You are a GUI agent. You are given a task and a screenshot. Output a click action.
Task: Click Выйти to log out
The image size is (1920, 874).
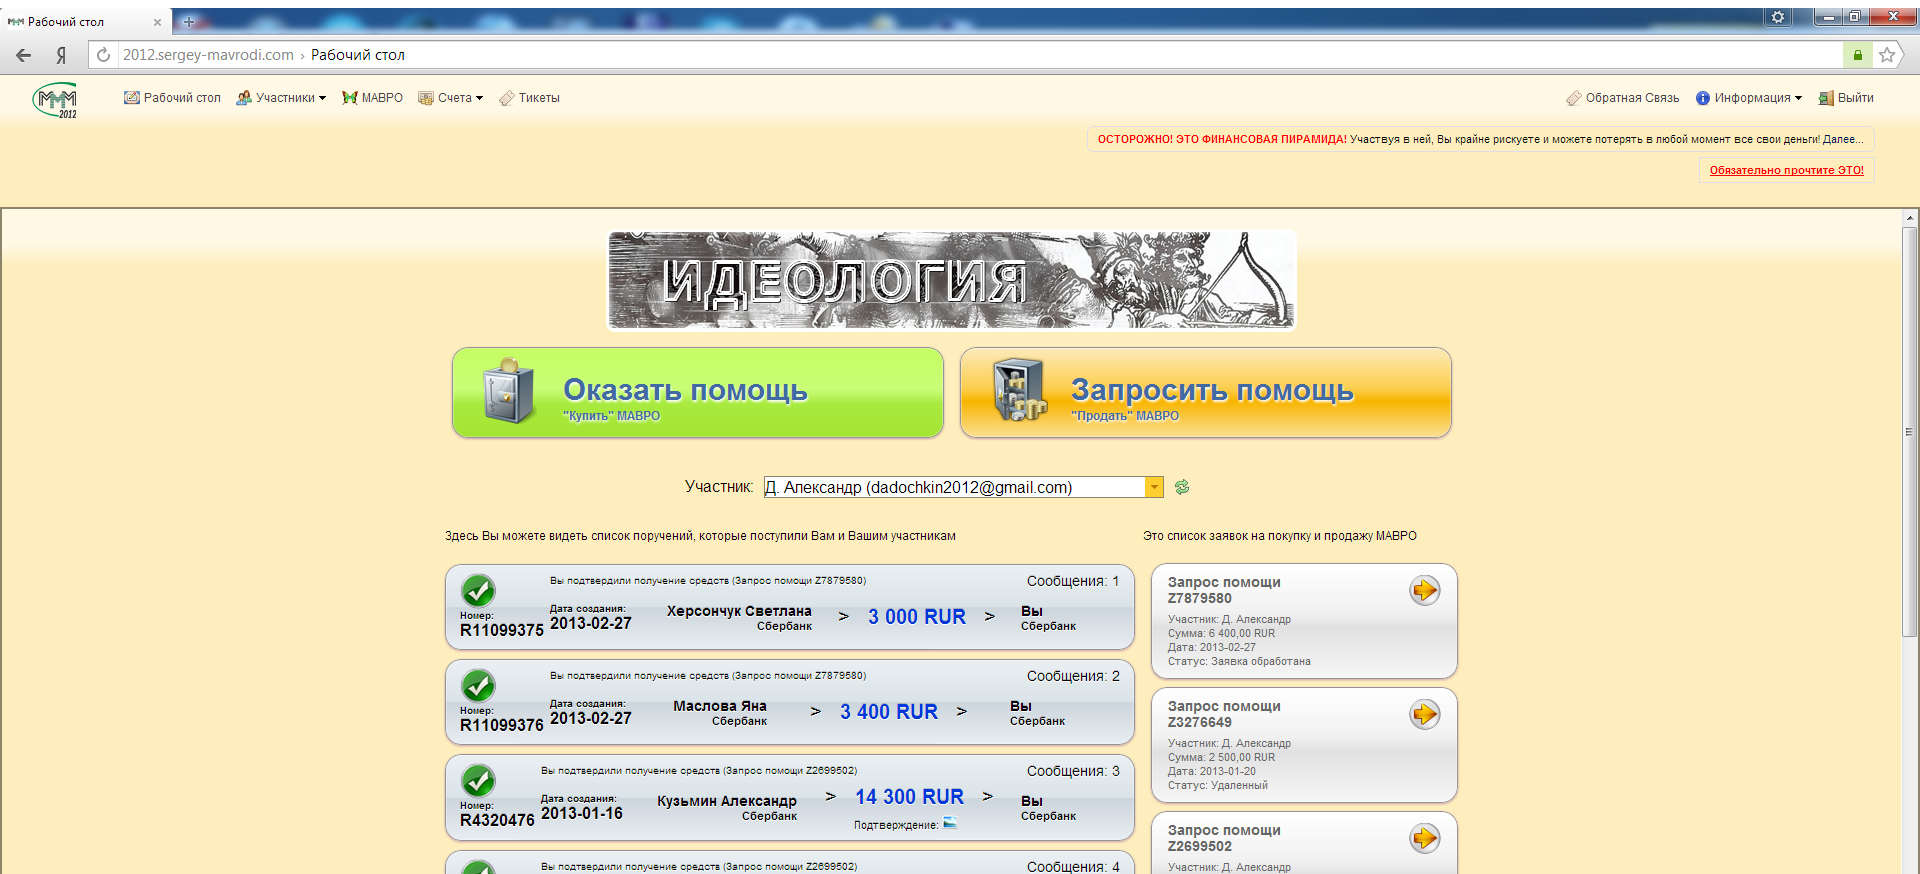coord(1846,98)
